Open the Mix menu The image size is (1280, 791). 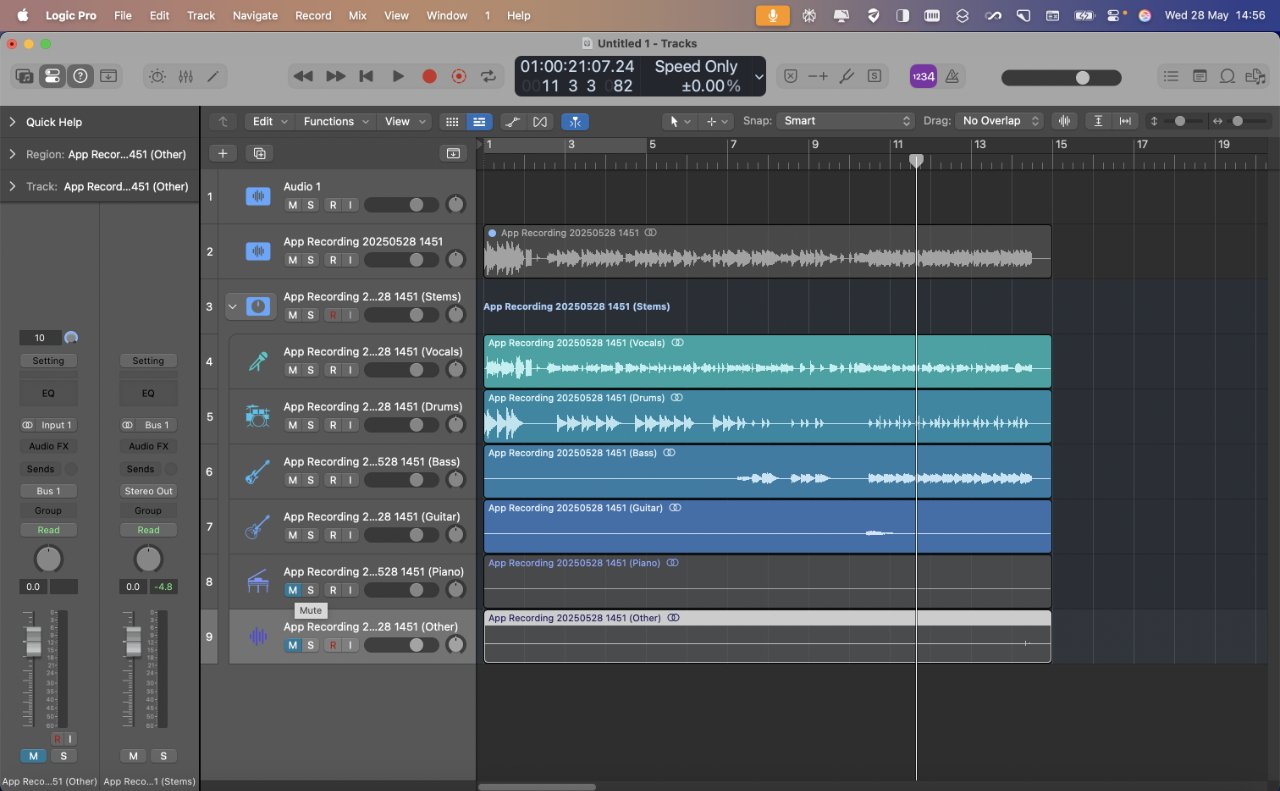(357, 15)
